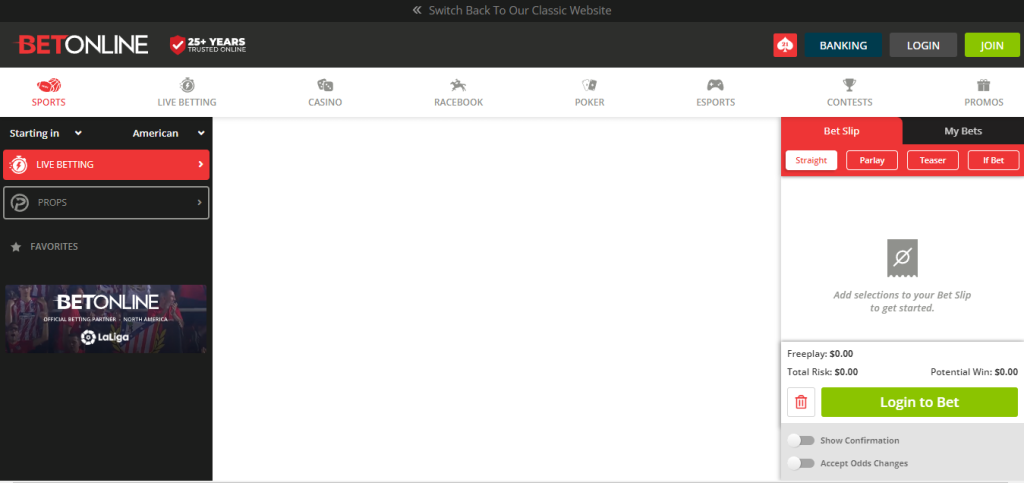Click the Racebook horse icon
This screenshot has width=1024, height=483.
(458, 85)
